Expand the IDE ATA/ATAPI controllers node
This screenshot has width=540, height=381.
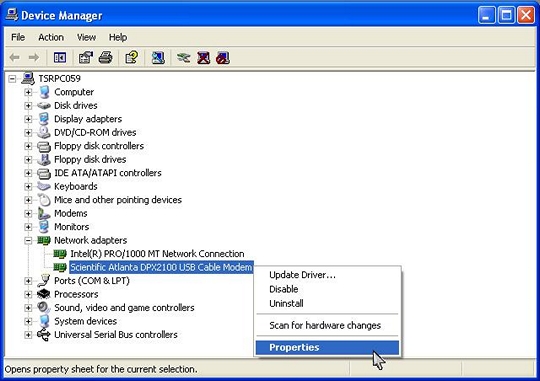[28, 173]
